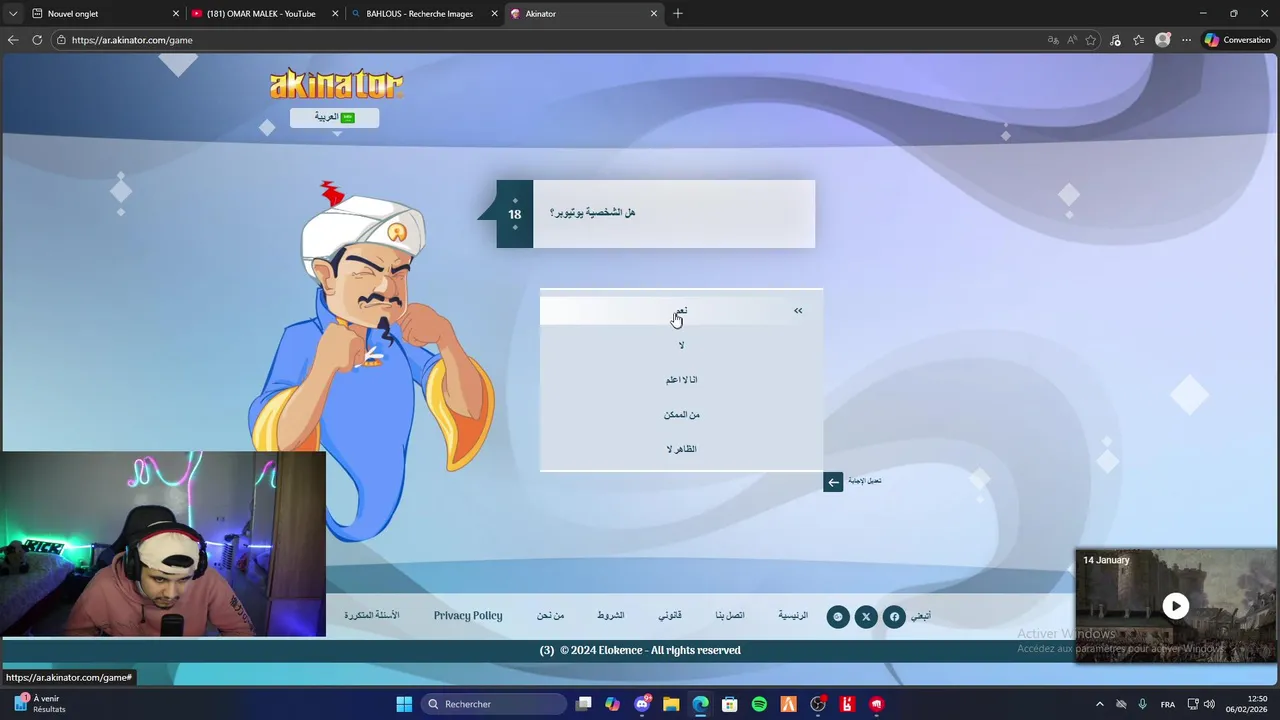Screen dimensions: 1280x720
Task: Click the taskbar Rechercher search box
Action: tap(494, 704)
